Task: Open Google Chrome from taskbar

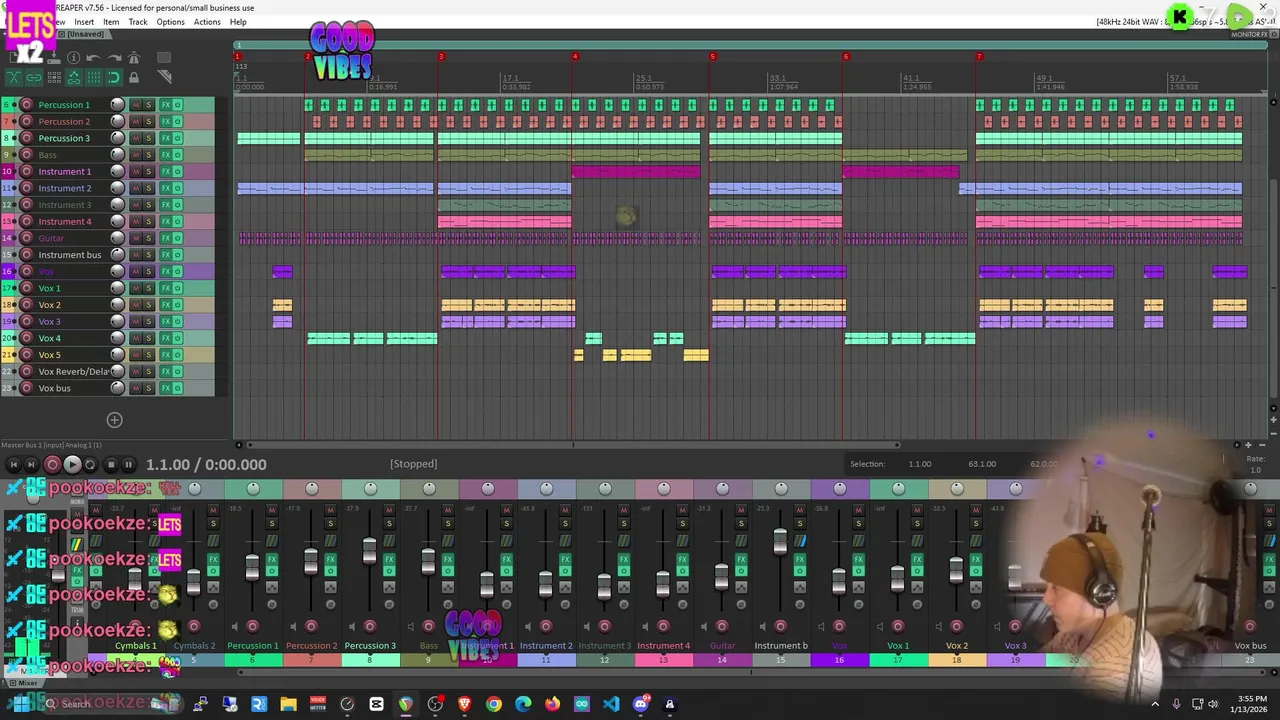Action: 493,704
